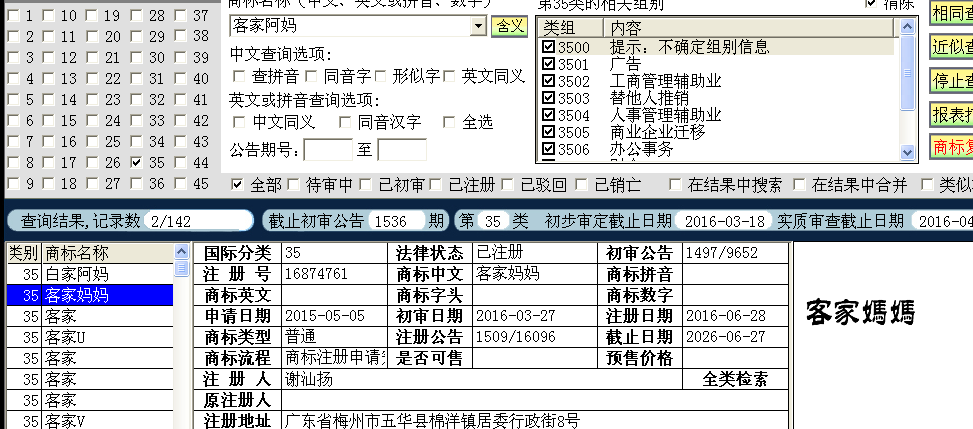
Task: Open the trademark name dropdown
Action: point(478,26)
